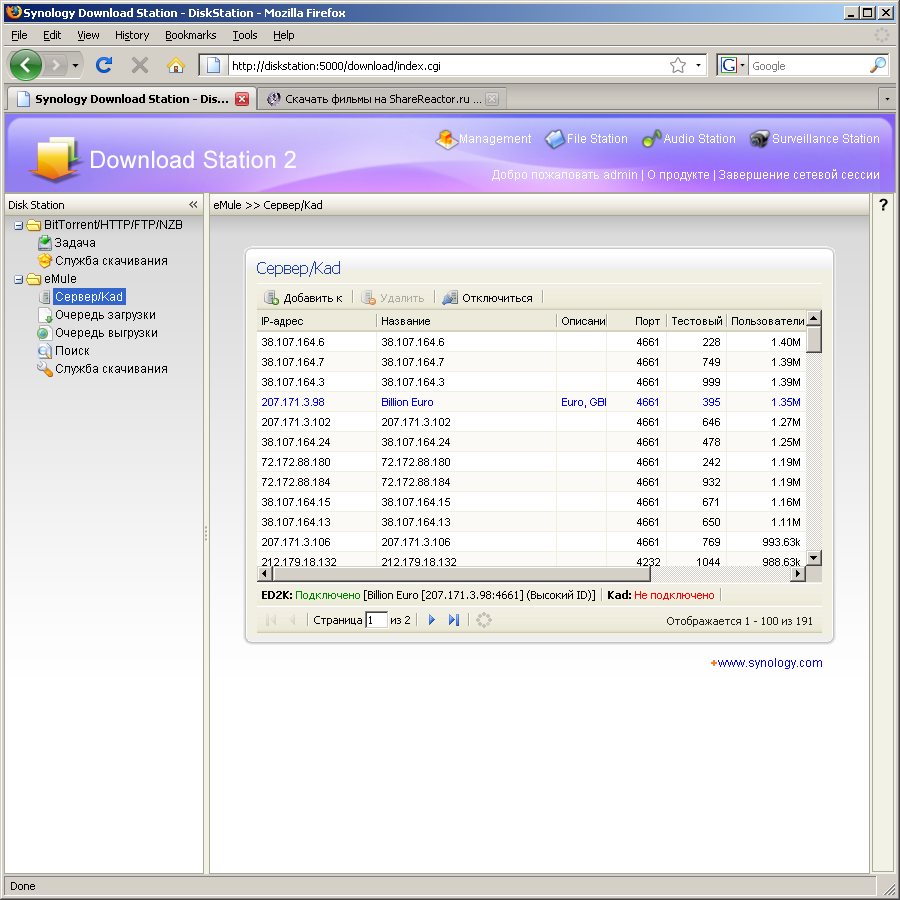Screen dimensions: 900x900
Task: Open the Firefox home page icon
Action: pyautogui.click(x=176, y=65)
